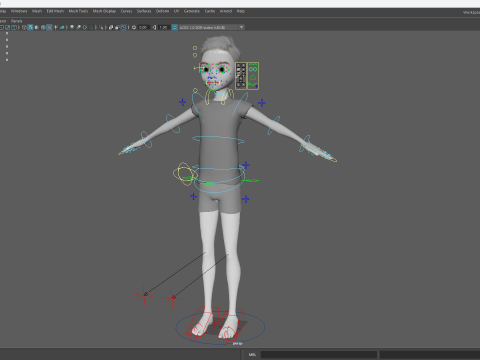Open the Arnold menu
The width and height of the screenshot is (480, 360).
pyautogui.click(x=226, y=11)
